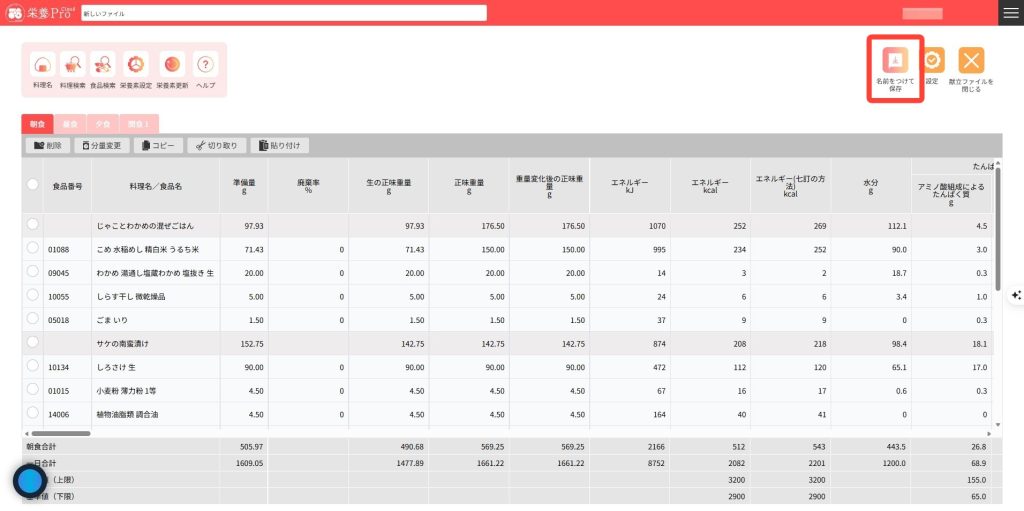Screen dimensions: 1024x511
Task: Open the ヘルプ help icon
Action: (x=205, y=66)
